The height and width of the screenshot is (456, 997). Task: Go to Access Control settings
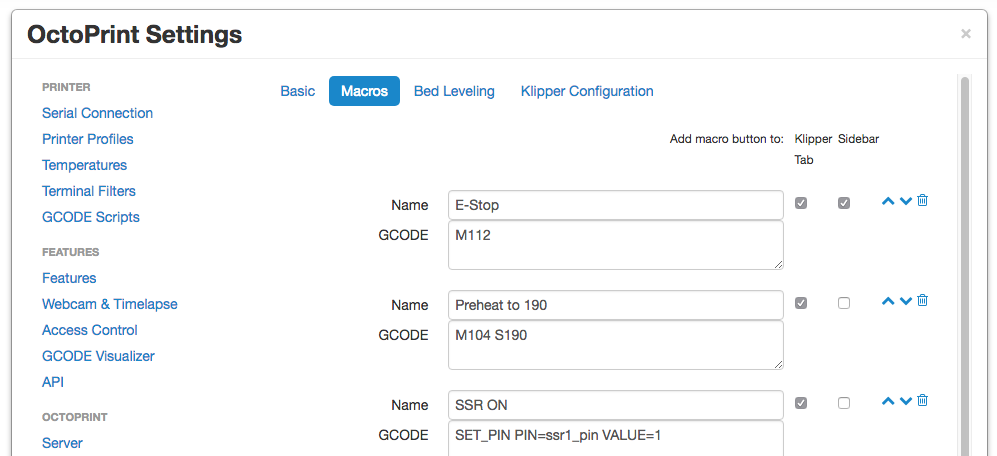(x=90, y=331)
